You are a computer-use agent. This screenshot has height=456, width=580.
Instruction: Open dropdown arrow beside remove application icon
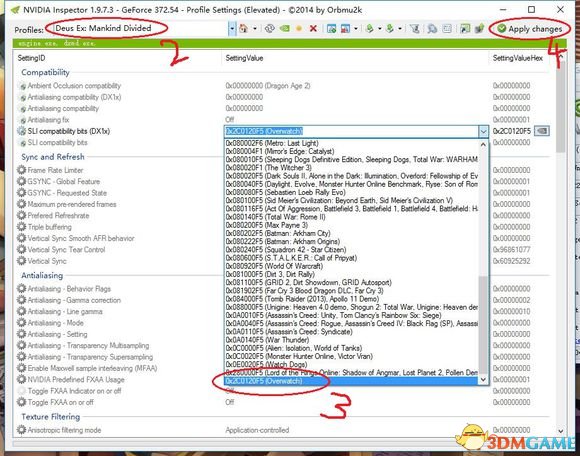(x=356, y=28)
